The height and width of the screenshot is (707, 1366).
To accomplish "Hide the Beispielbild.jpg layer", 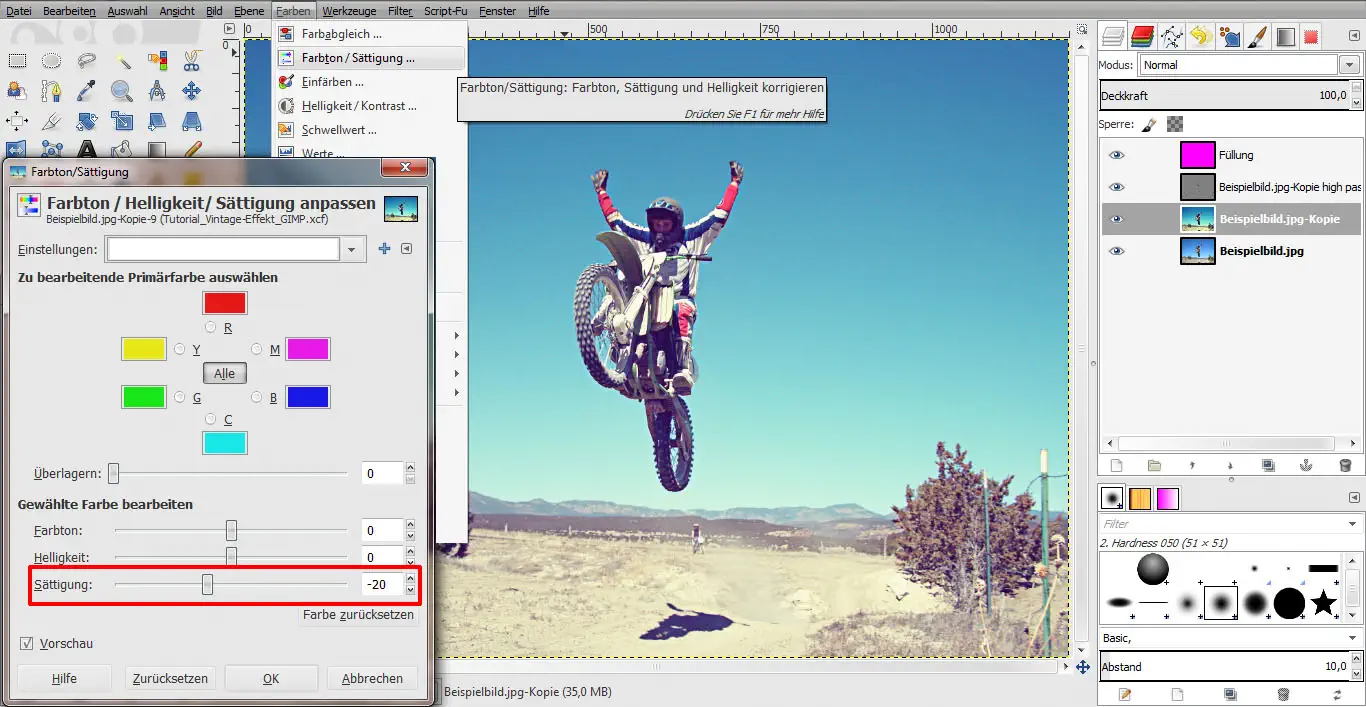I will pyautogui.click(x=1119, y=251).
